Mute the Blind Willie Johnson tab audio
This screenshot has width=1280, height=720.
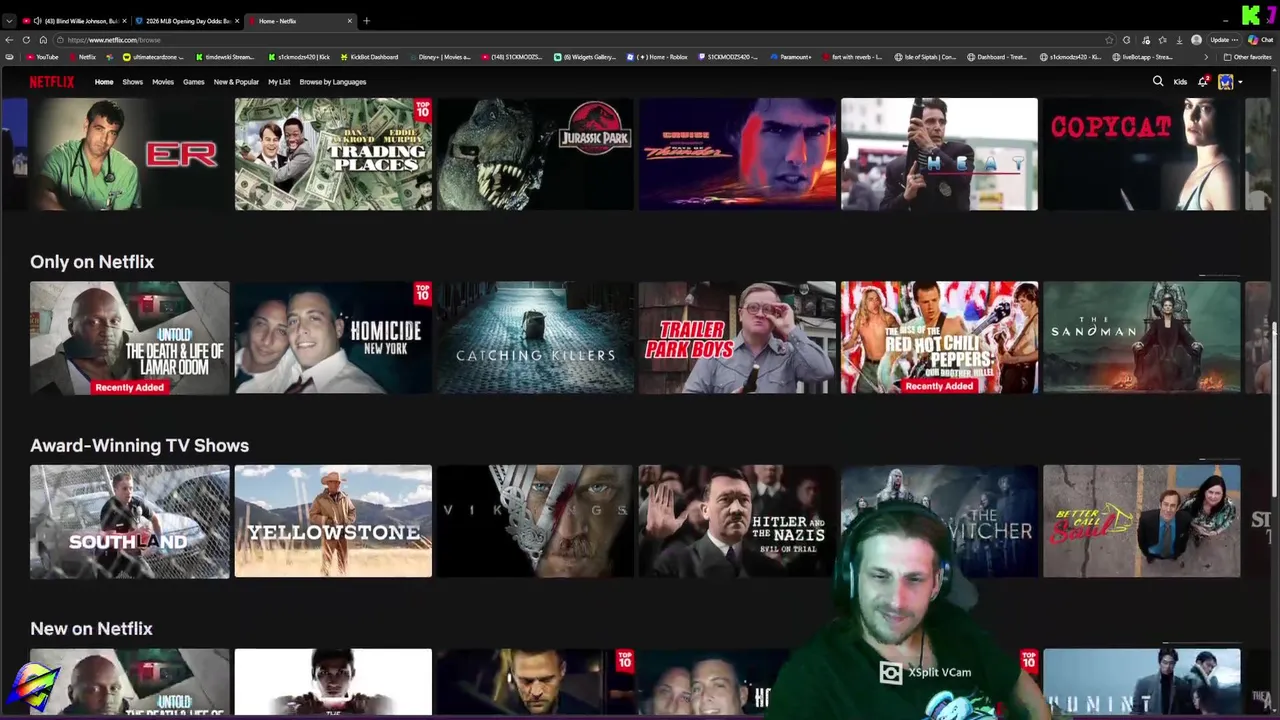click(37, 21)
